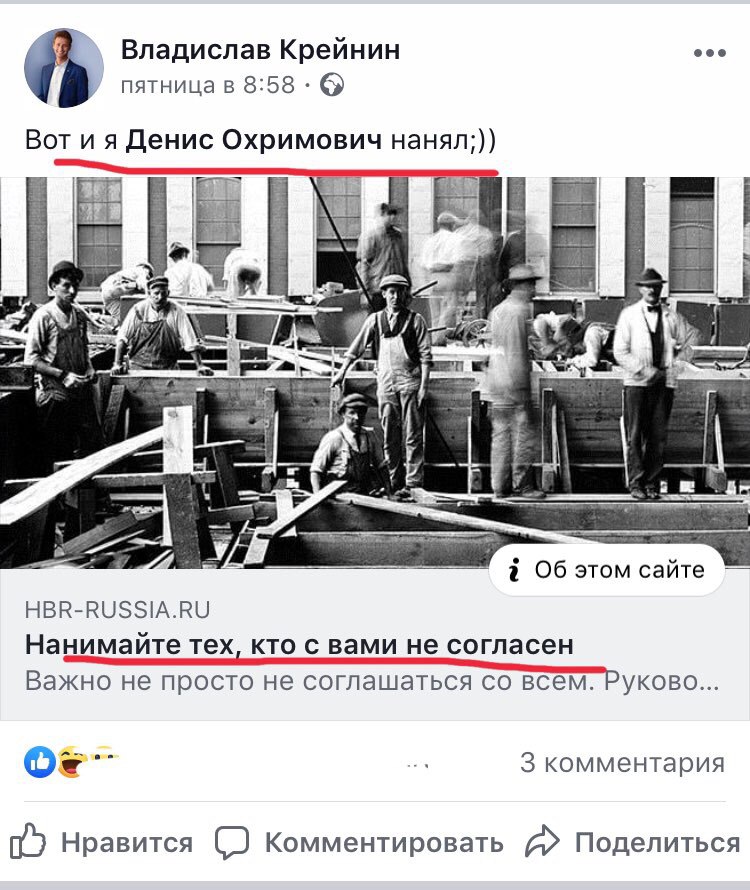Image resolution: width=750 pixels, height=890 pixels.
Task: Click the пятница в 8:58 timestamp
Action: (208, 85)
